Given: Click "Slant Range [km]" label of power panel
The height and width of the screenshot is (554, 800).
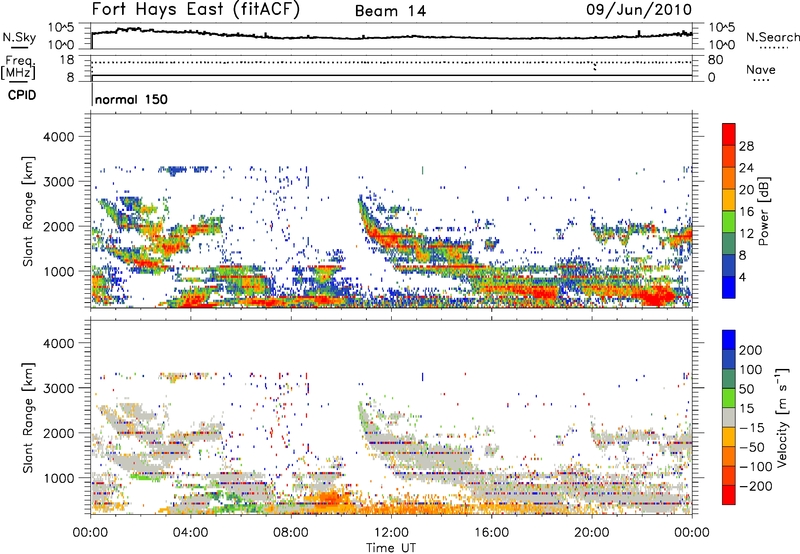Looking at the screenshot, I should (29, 212).
